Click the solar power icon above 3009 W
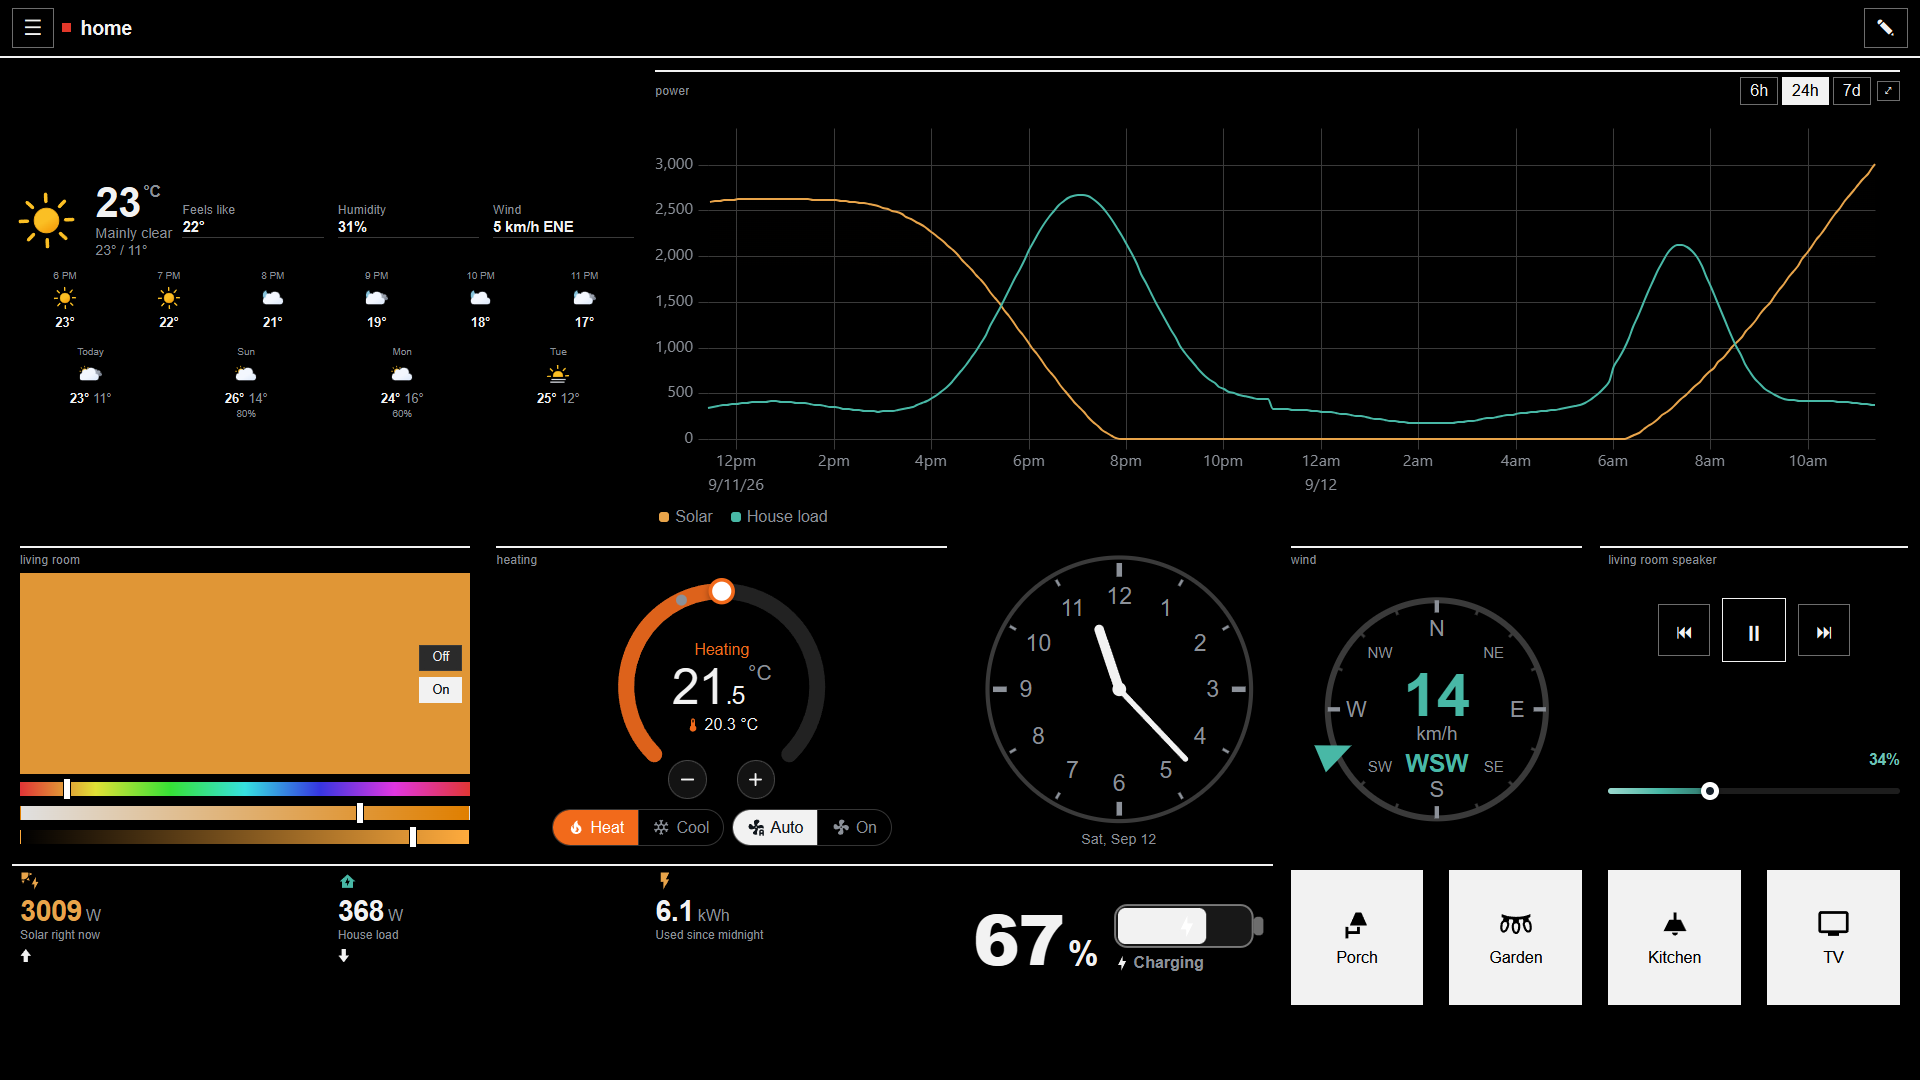 coord(30,881)
